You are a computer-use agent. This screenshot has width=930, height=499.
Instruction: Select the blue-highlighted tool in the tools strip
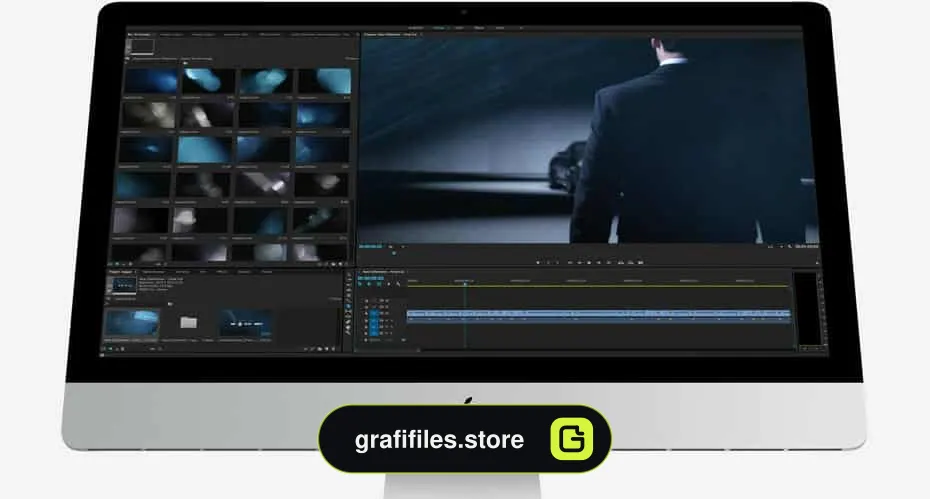tap(348, 307)
